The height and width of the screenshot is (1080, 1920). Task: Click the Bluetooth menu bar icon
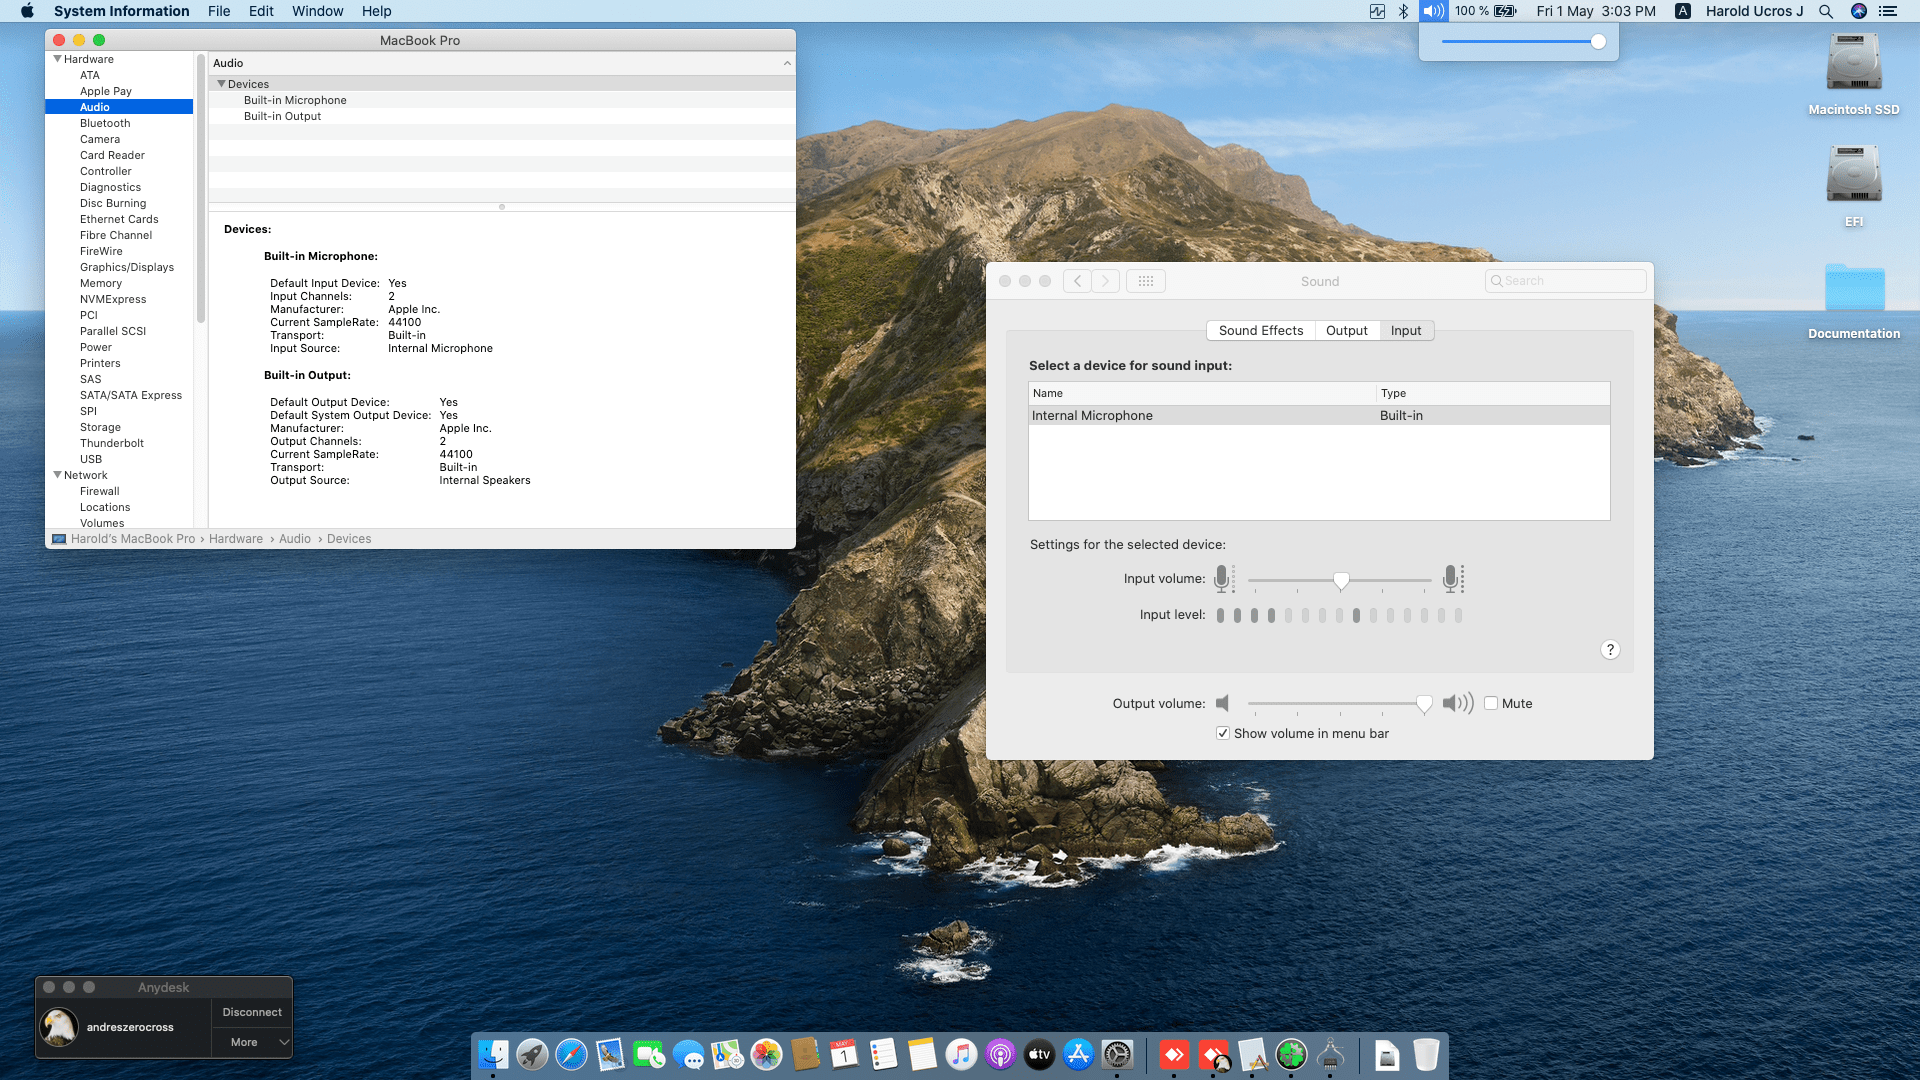tap(1403, 11)
